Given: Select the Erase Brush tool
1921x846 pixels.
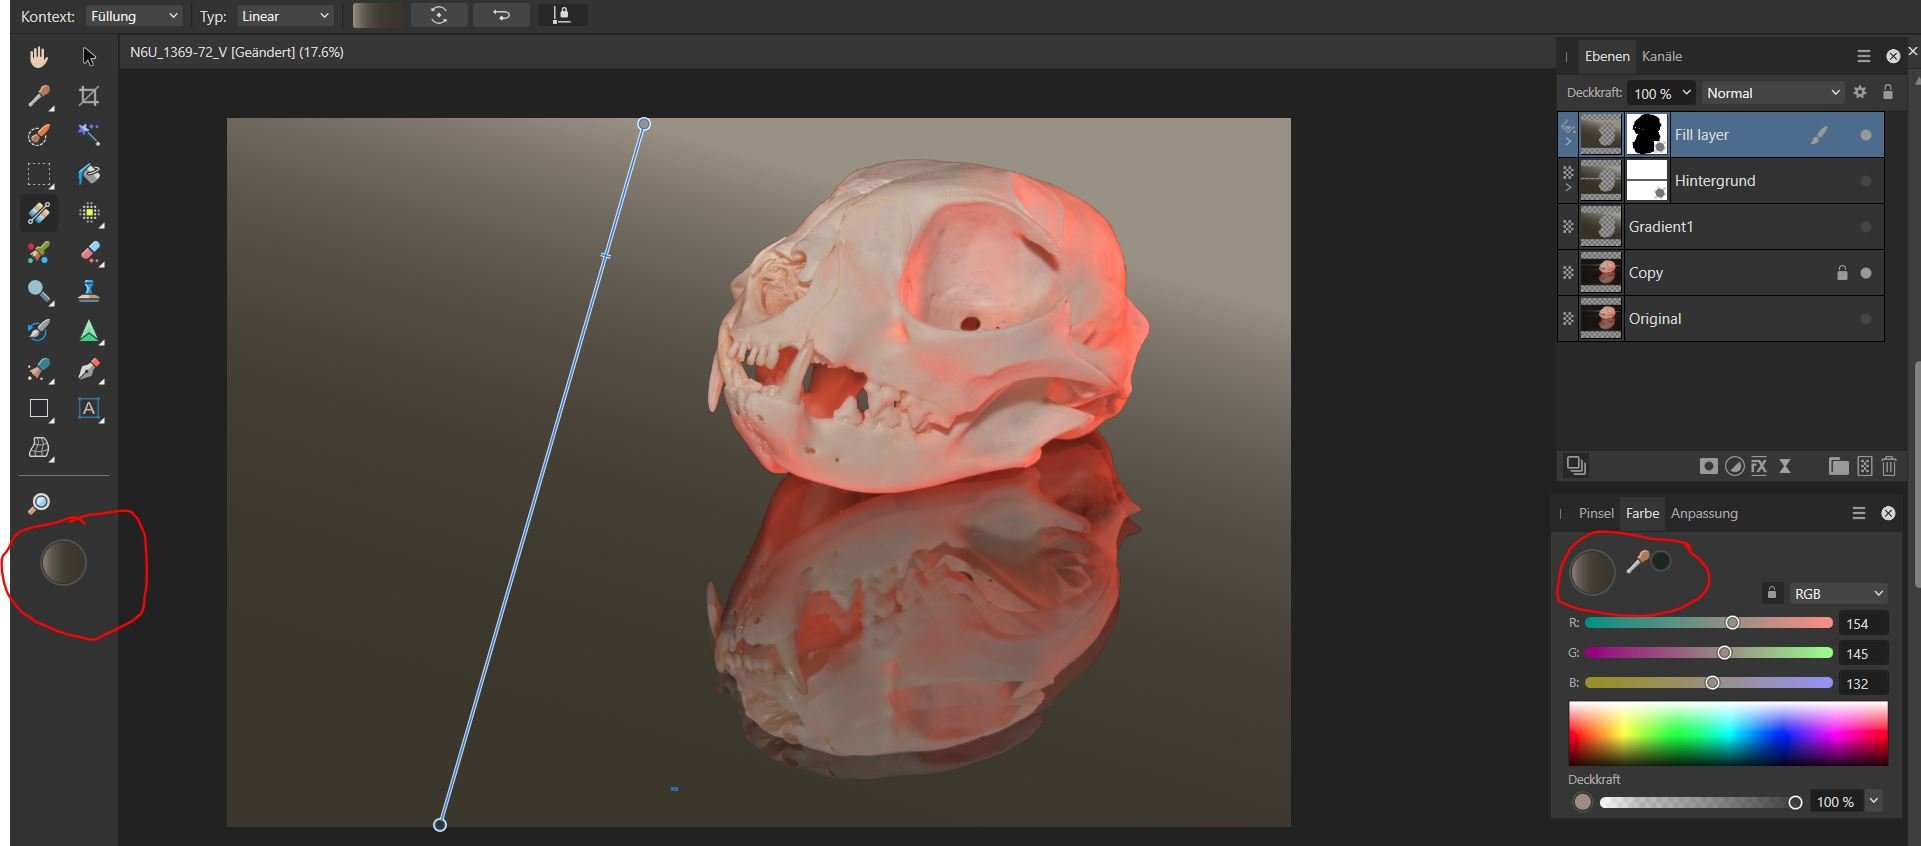Looking at the screenshot, I should (x=89, y=252).
